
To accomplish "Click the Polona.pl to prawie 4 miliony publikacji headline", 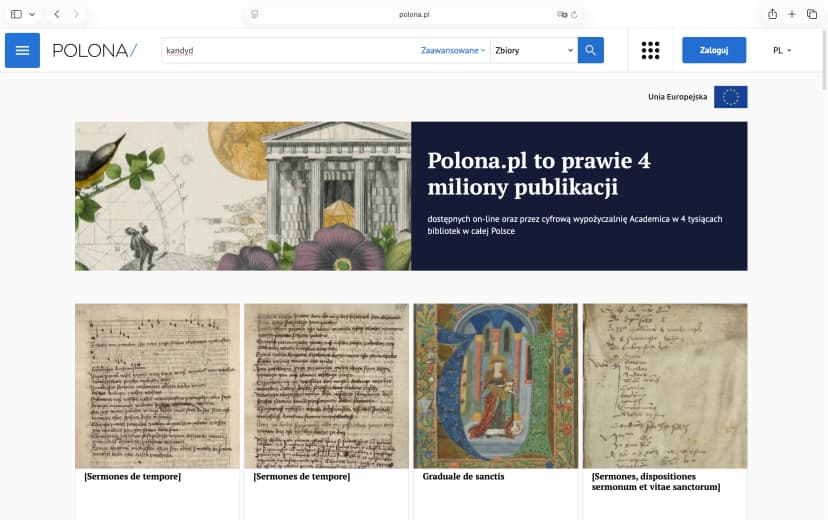I will pos(539,173).
